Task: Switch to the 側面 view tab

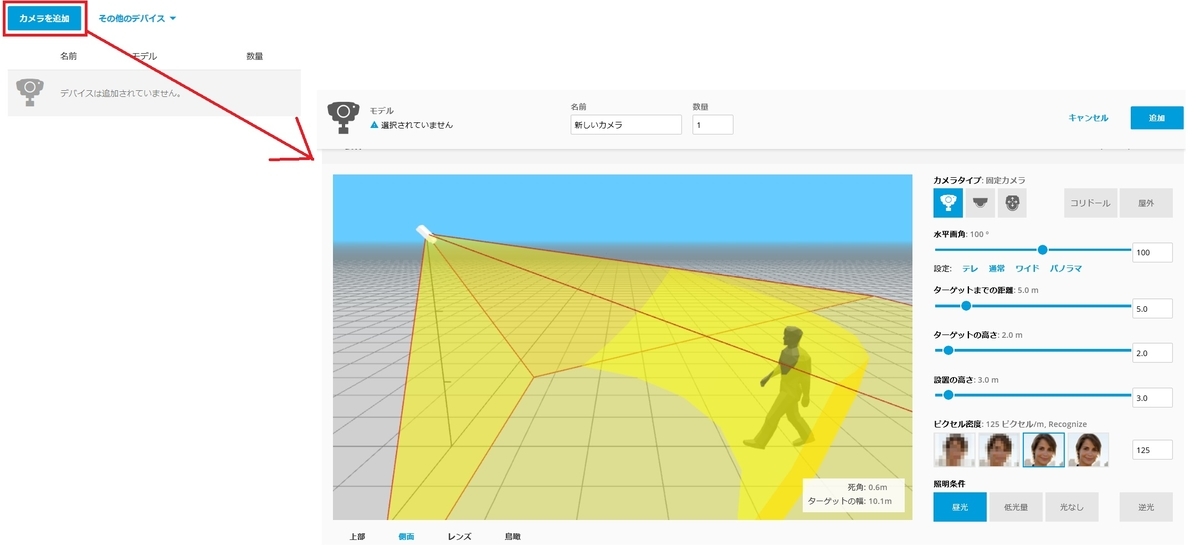Action: 406,537
